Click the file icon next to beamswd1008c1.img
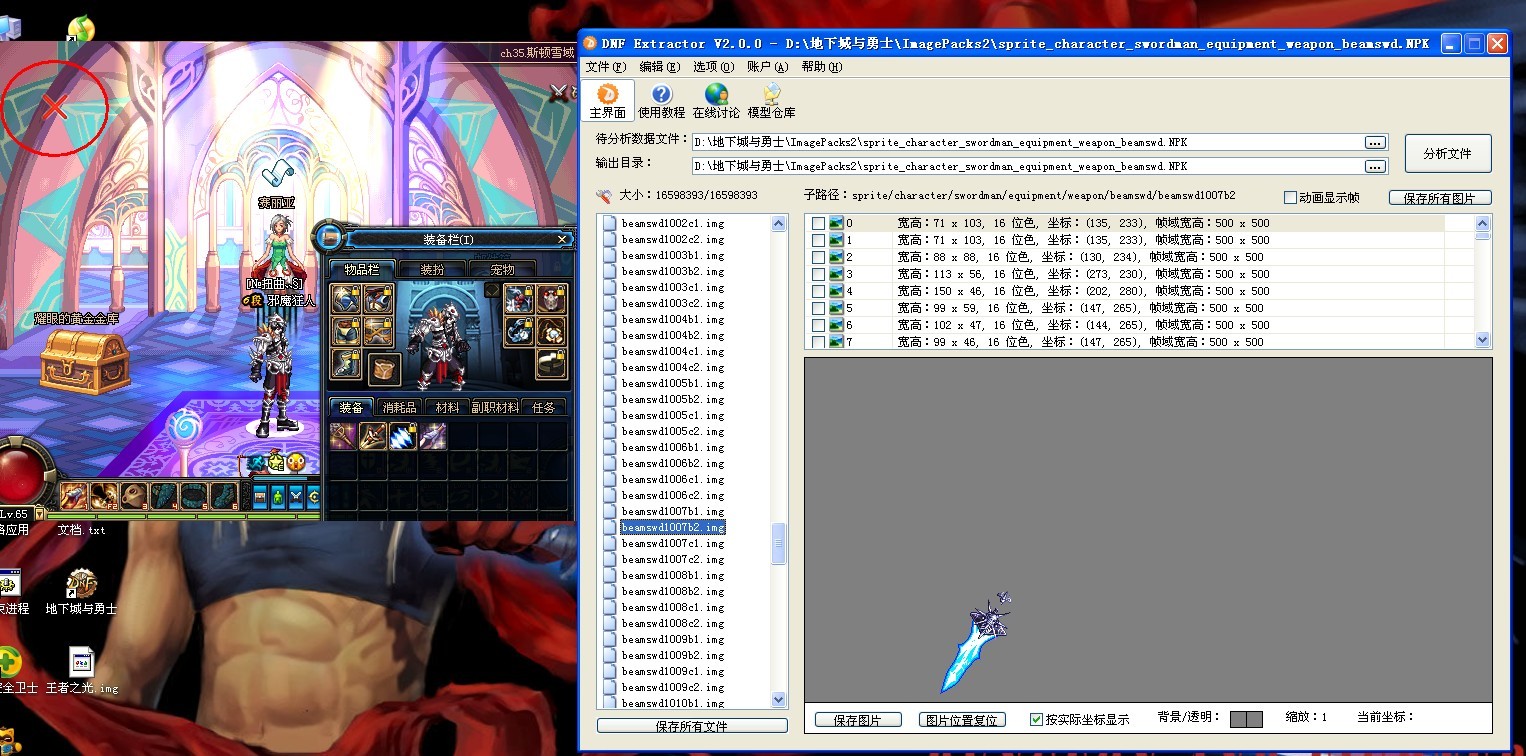 coord(609,607)
